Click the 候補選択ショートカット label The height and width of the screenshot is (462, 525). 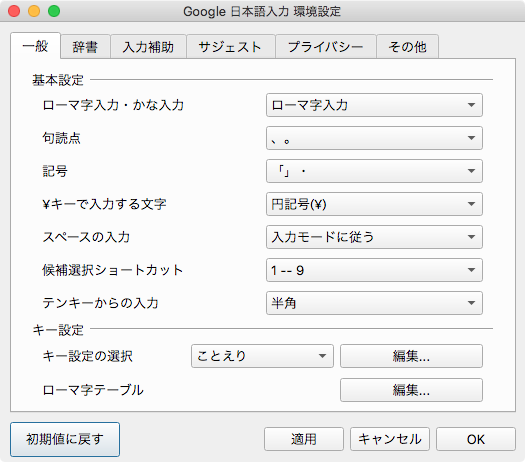pyautogui.click(x=113, y=270)
